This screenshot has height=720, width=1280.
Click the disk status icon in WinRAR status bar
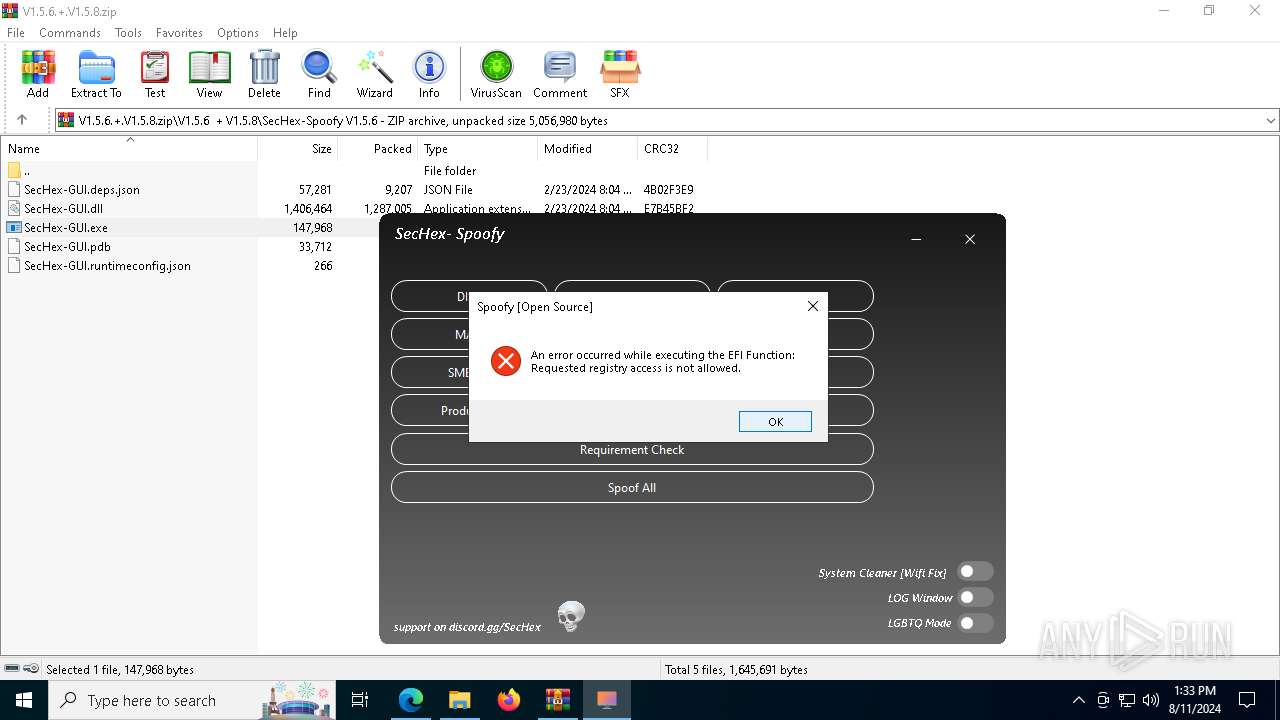click(x=12, y=669)
